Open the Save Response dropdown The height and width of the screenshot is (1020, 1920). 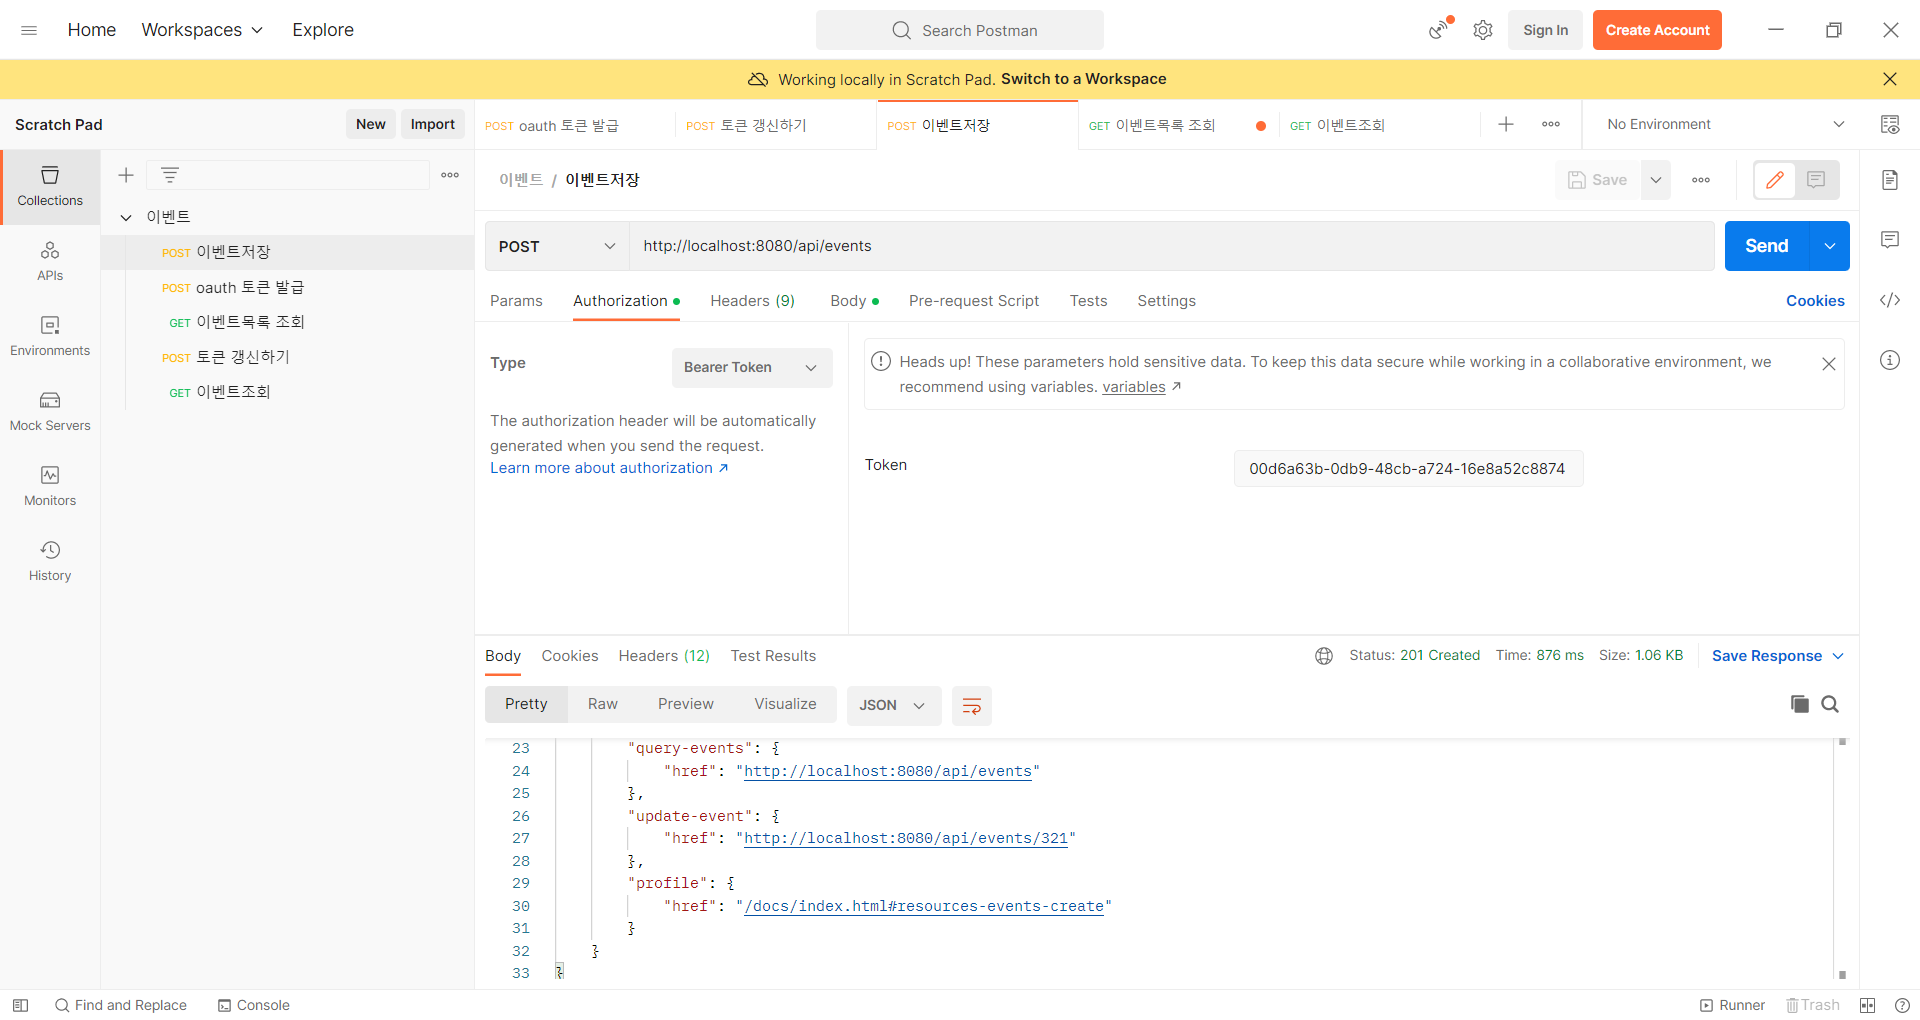[x=1778, y=656]
